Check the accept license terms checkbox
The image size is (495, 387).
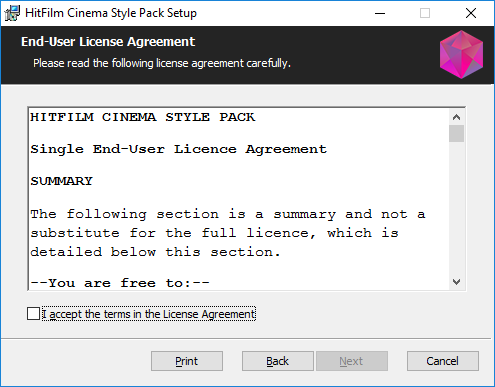[x=33, y=314]
